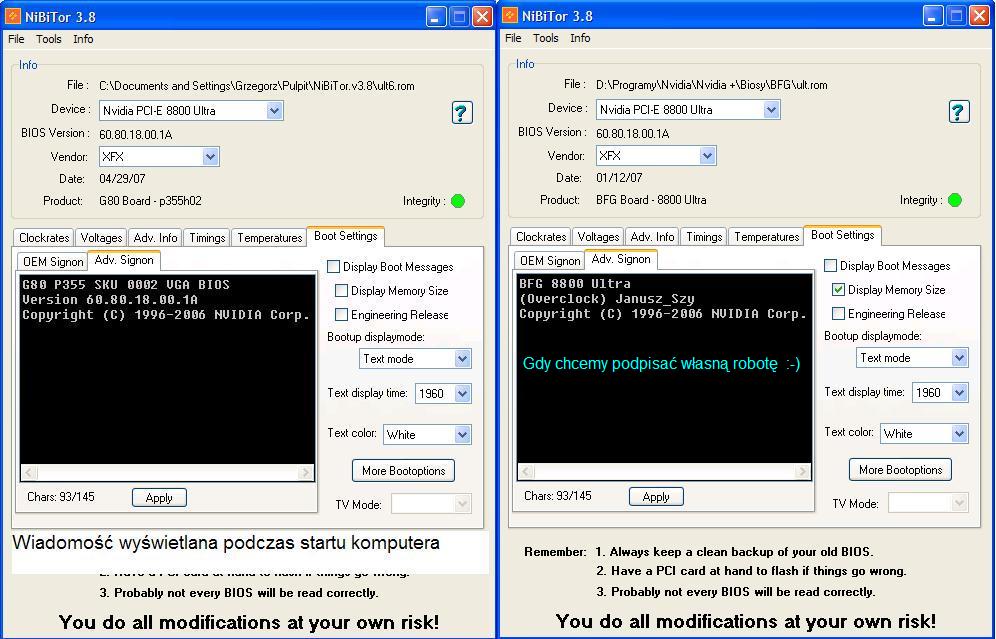Open File menu in left window

point(17,39)
